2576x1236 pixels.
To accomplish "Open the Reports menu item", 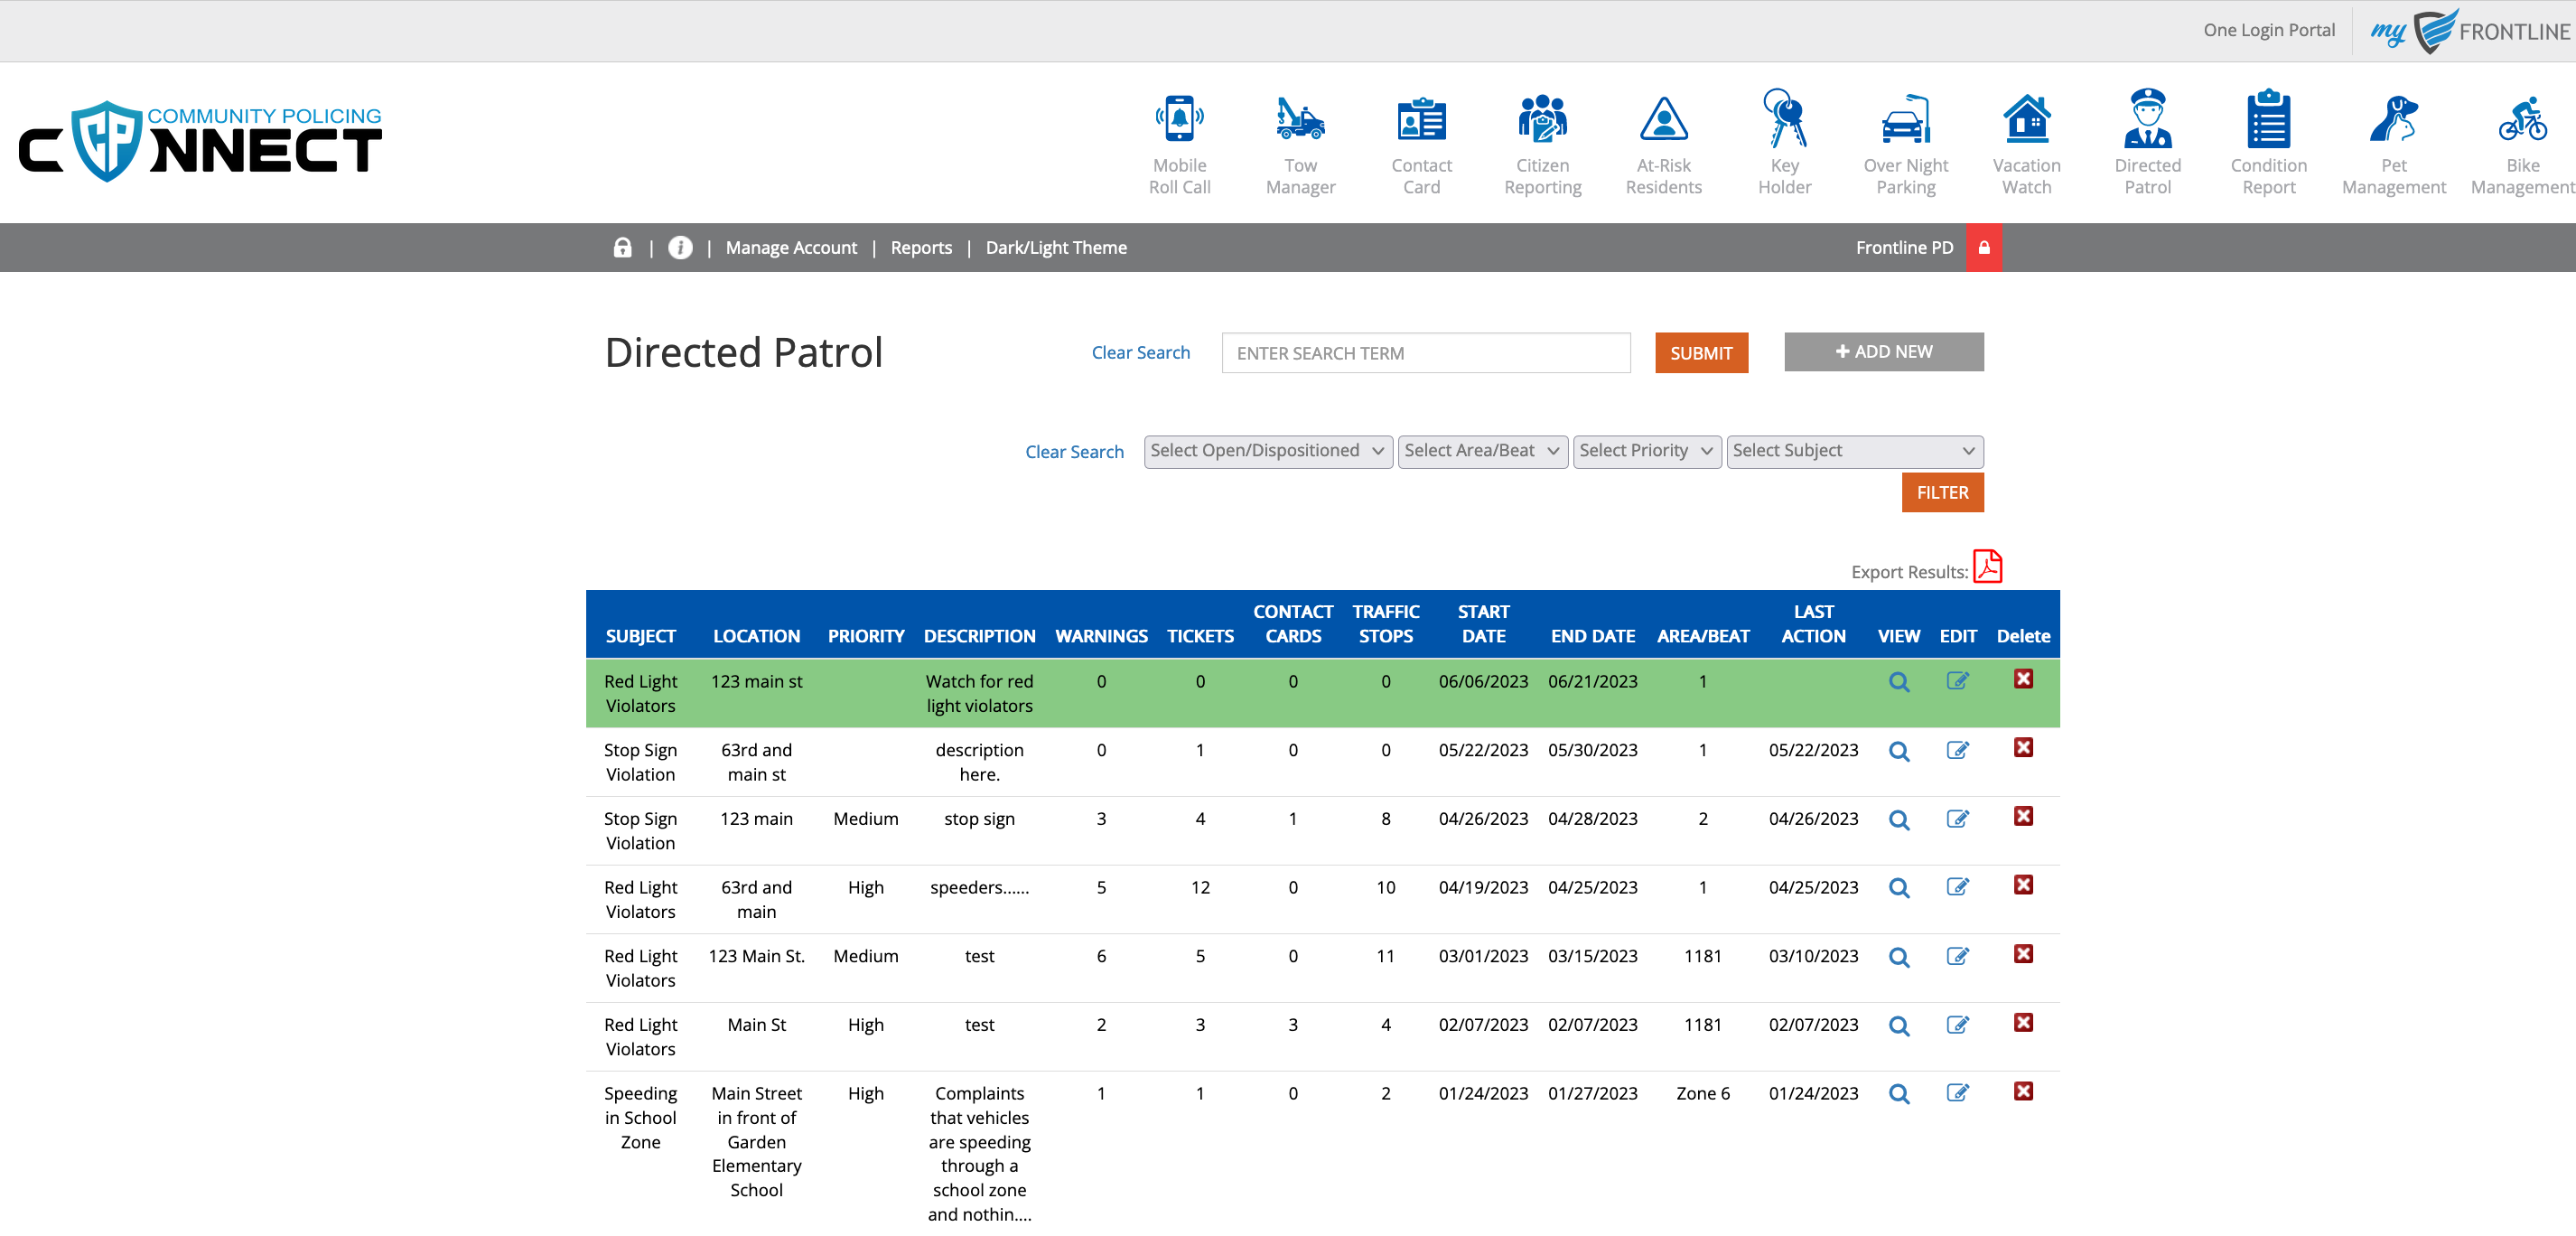I will click(920, 248).
